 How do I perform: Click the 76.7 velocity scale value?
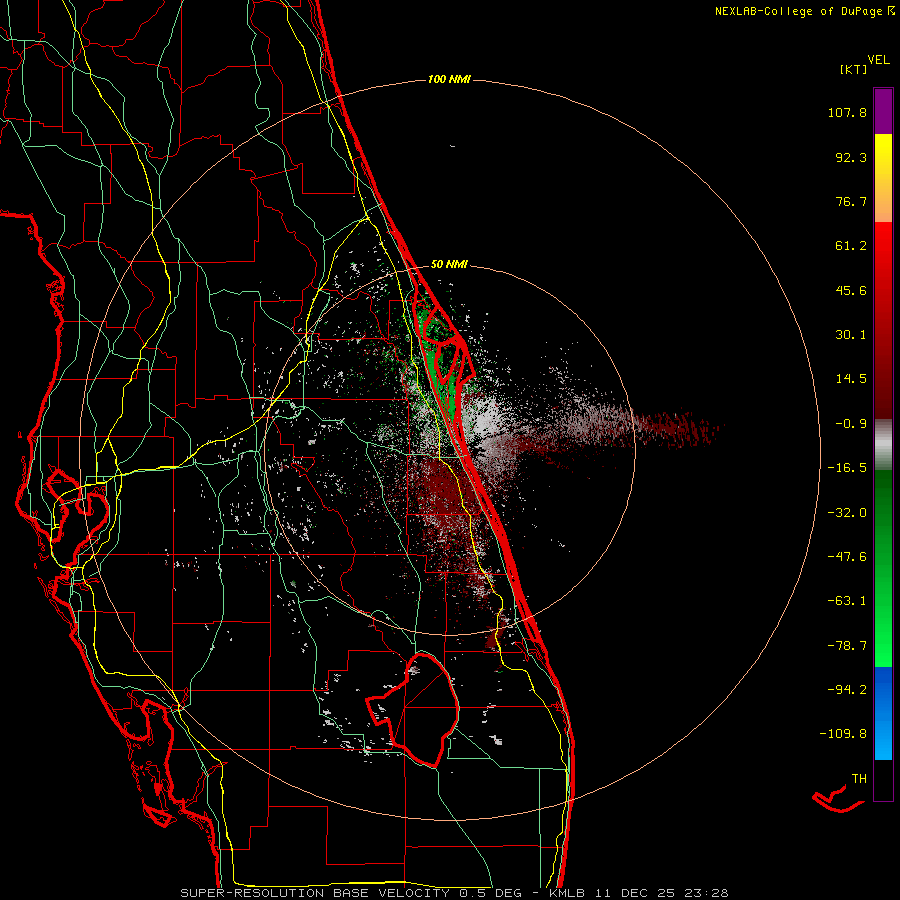click(851, 201)
